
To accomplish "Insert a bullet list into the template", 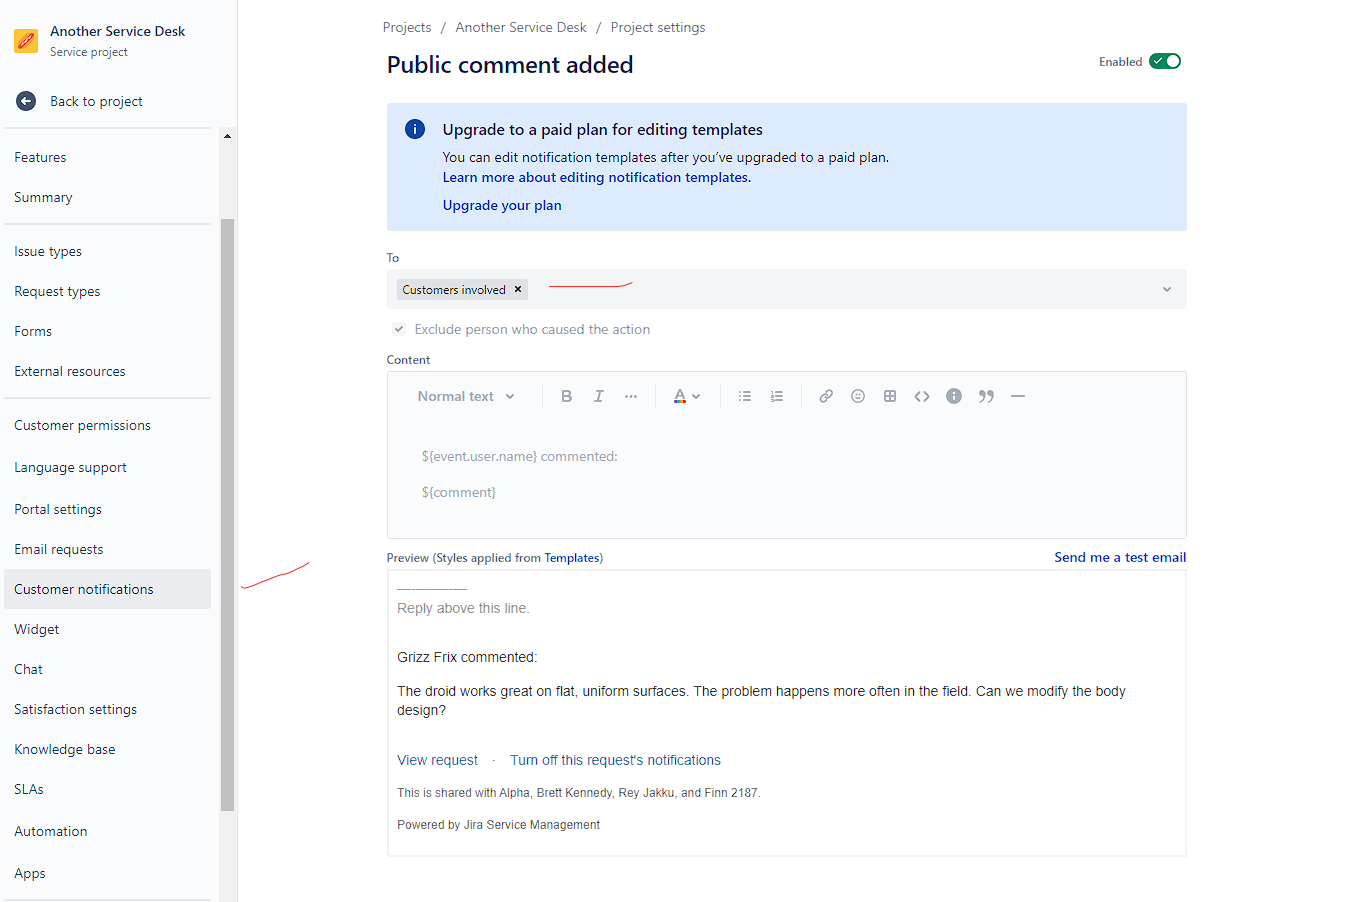I will click(744, 395).
